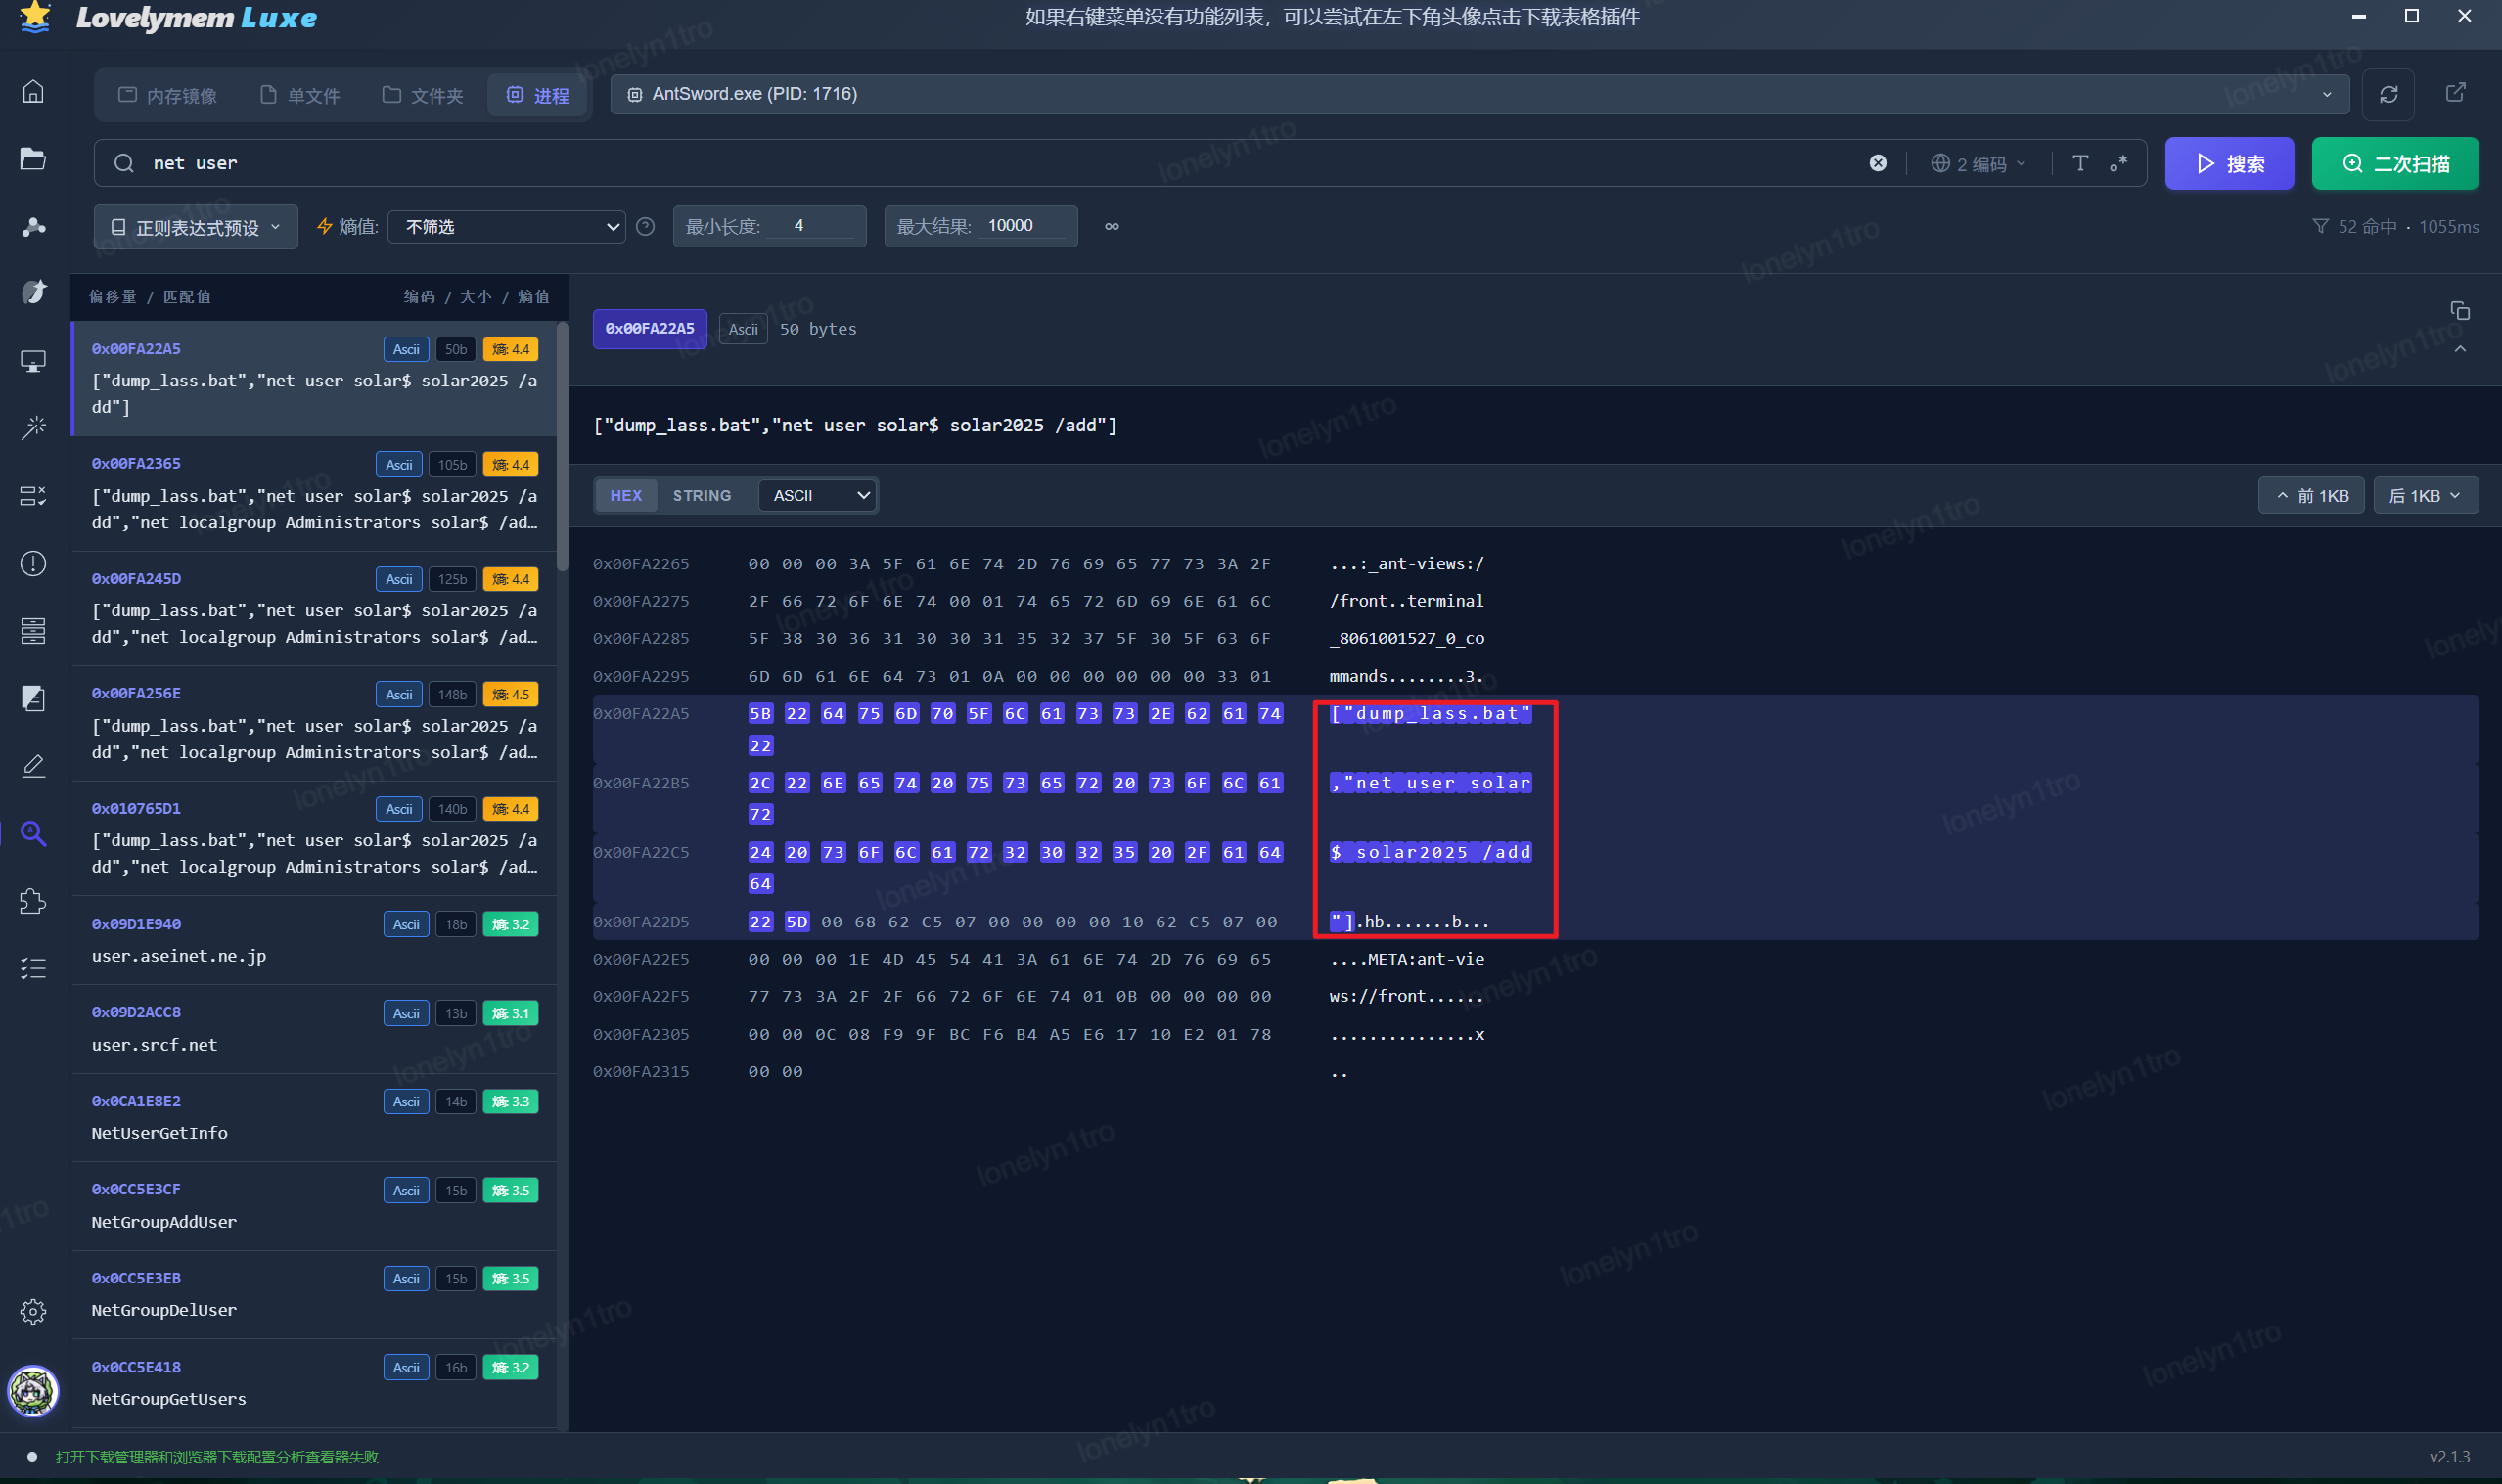Screen dimensions: 2502x1484
Task: Open the ASCII encoding dropdown
Action: (818, 495)
